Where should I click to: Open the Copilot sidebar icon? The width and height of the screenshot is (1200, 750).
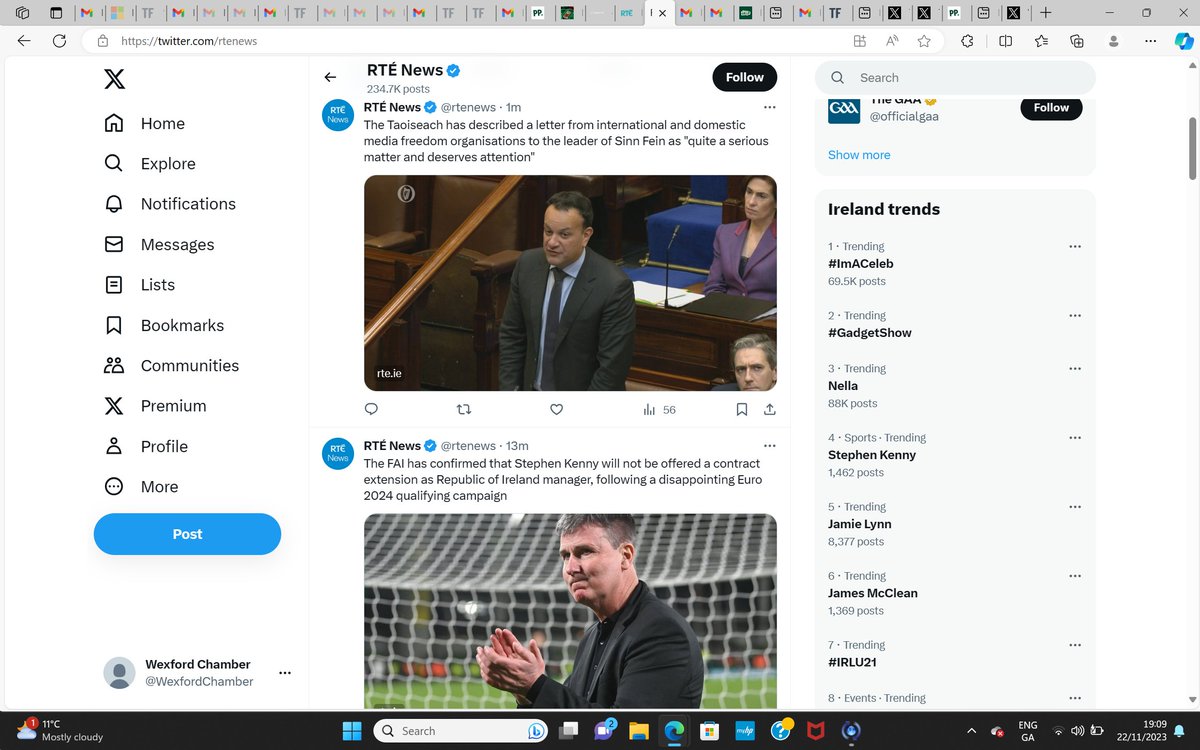[1183, 41]
